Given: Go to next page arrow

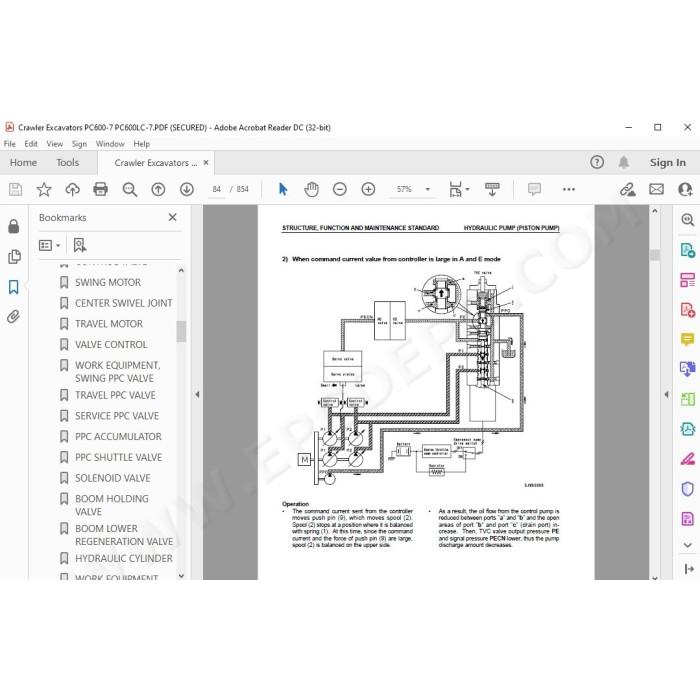Looking at the screenshot, I should pyautogui.click(x=187, y=189).
